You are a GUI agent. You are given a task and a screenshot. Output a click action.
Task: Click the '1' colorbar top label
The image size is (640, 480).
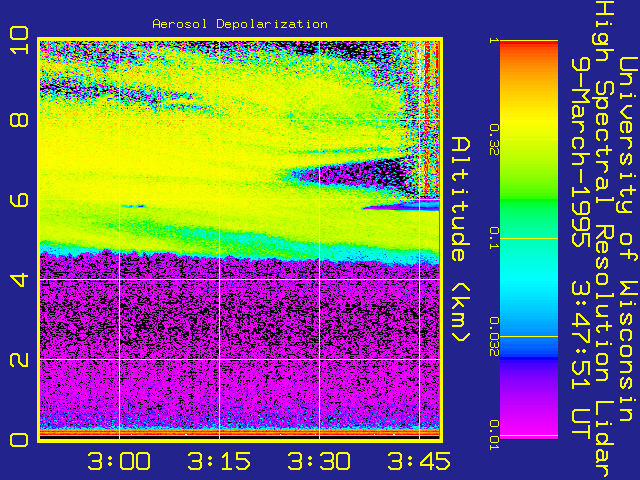(x=493, y=40)
